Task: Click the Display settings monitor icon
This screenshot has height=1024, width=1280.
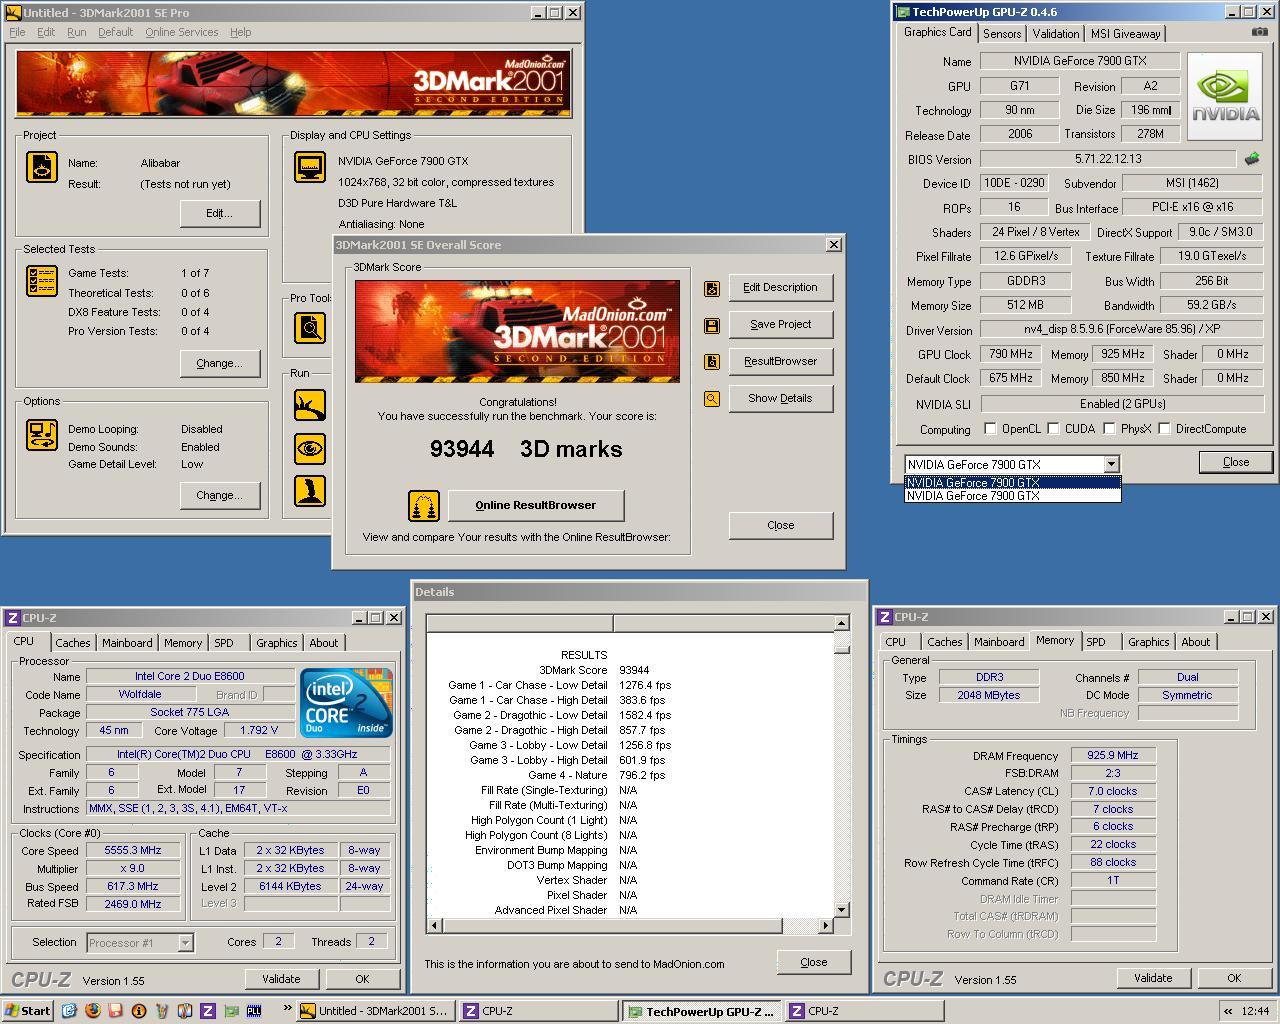Action: [x=310, y=167]
